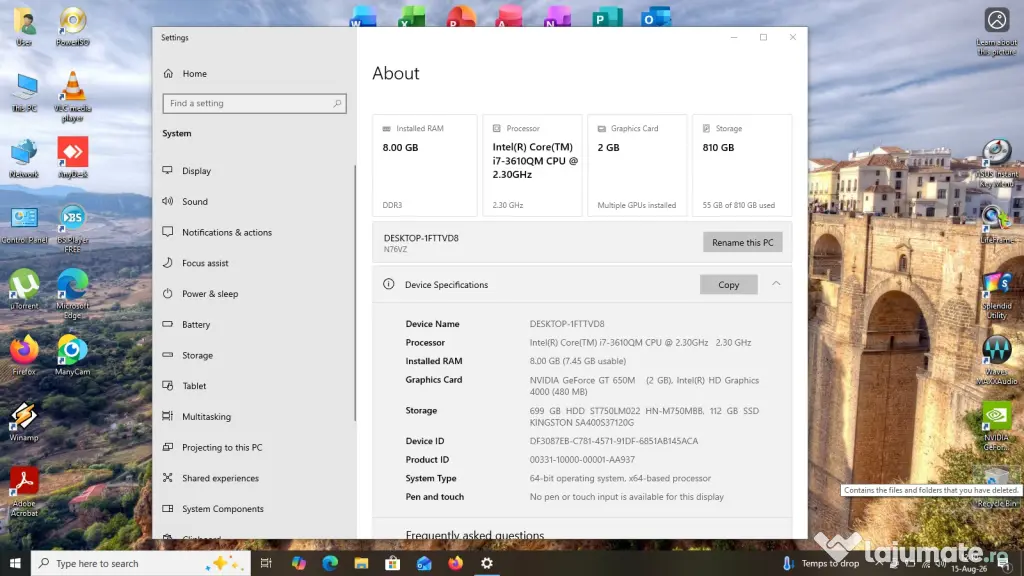Open the 'Learn about this picture' icon

997,31
